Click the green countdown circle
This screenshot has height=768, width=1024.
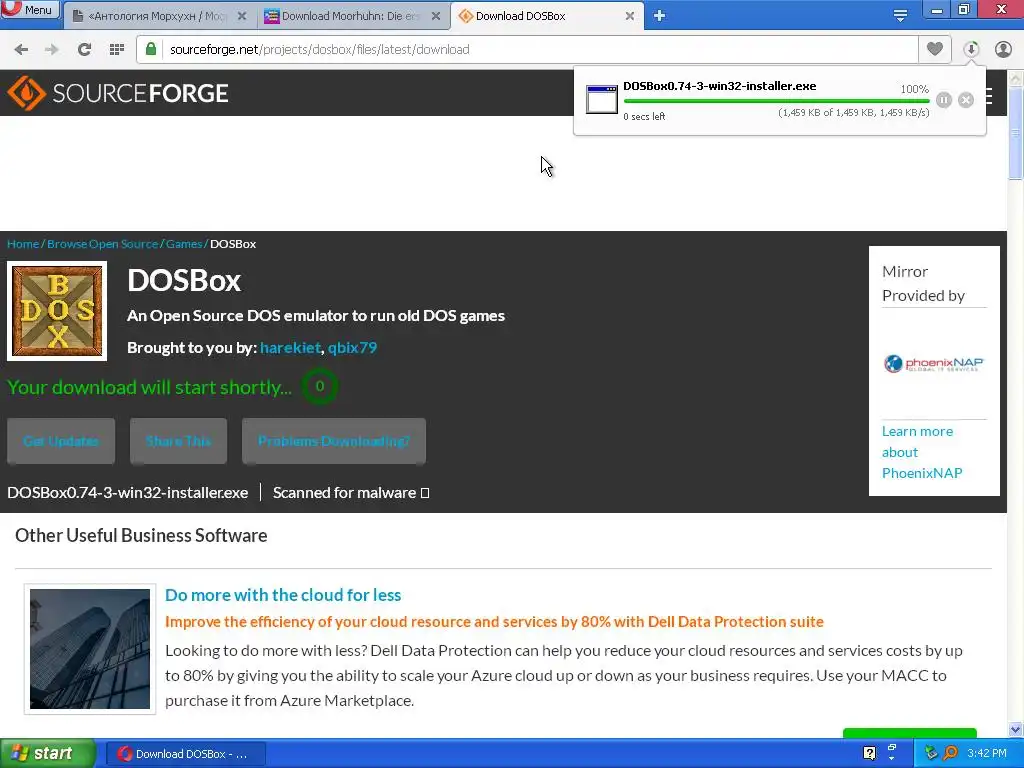(320, 386)
